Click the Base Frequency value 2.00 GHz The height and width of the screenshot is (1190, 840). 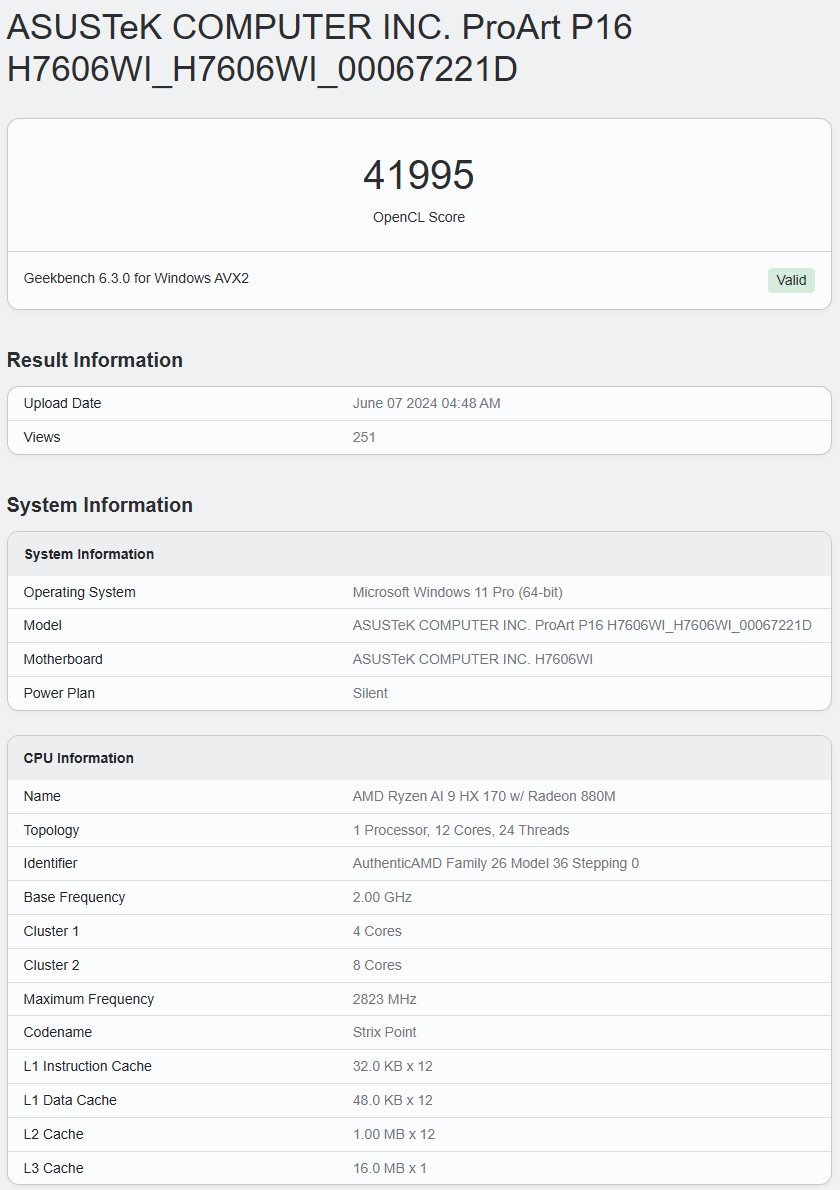[382, 897]
